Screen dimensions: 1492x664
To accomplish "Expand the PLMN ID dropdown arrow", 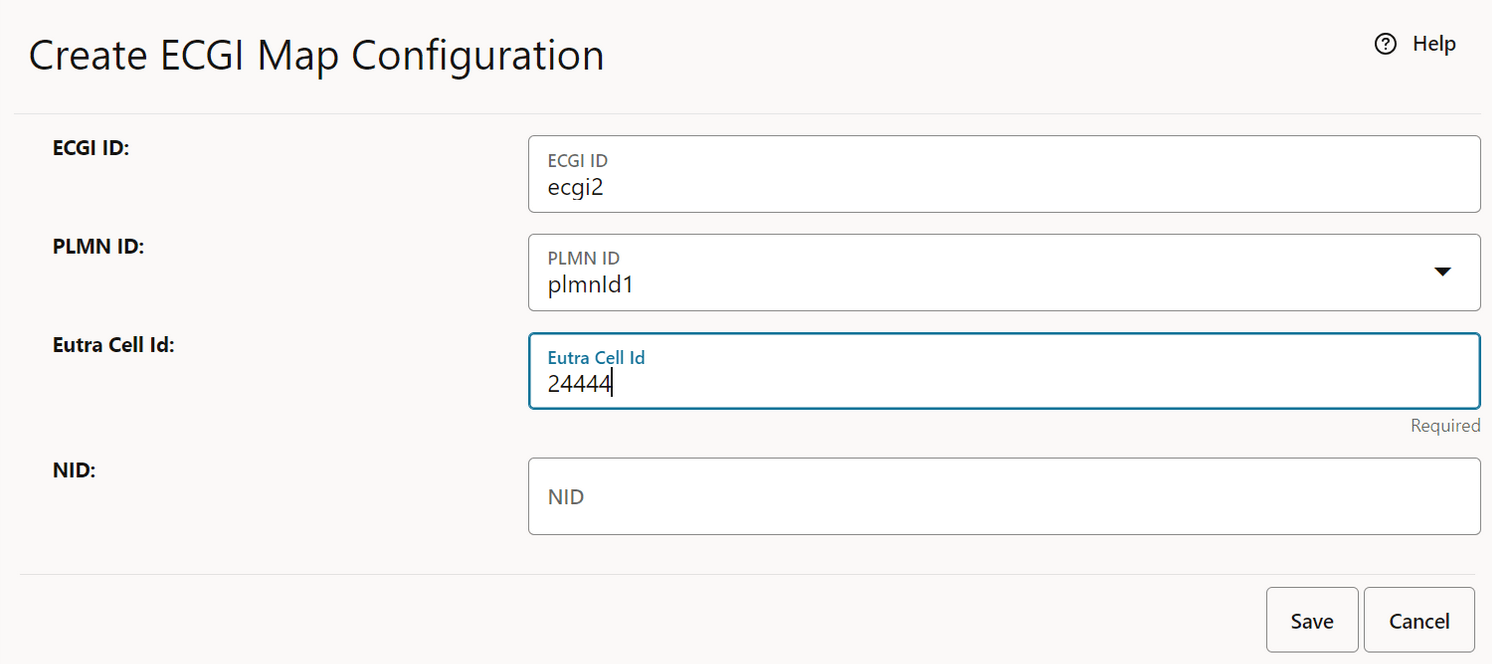I will [1443, 271].
